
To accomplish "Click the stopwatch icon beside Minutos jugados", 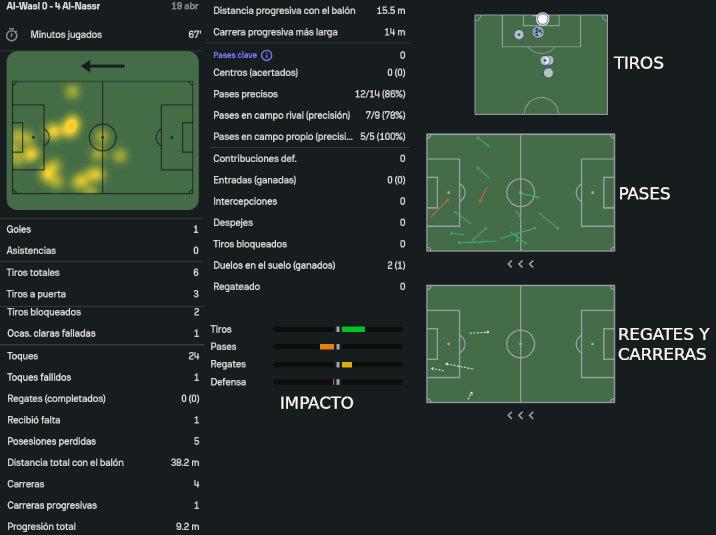I will (x=13, y=34).
